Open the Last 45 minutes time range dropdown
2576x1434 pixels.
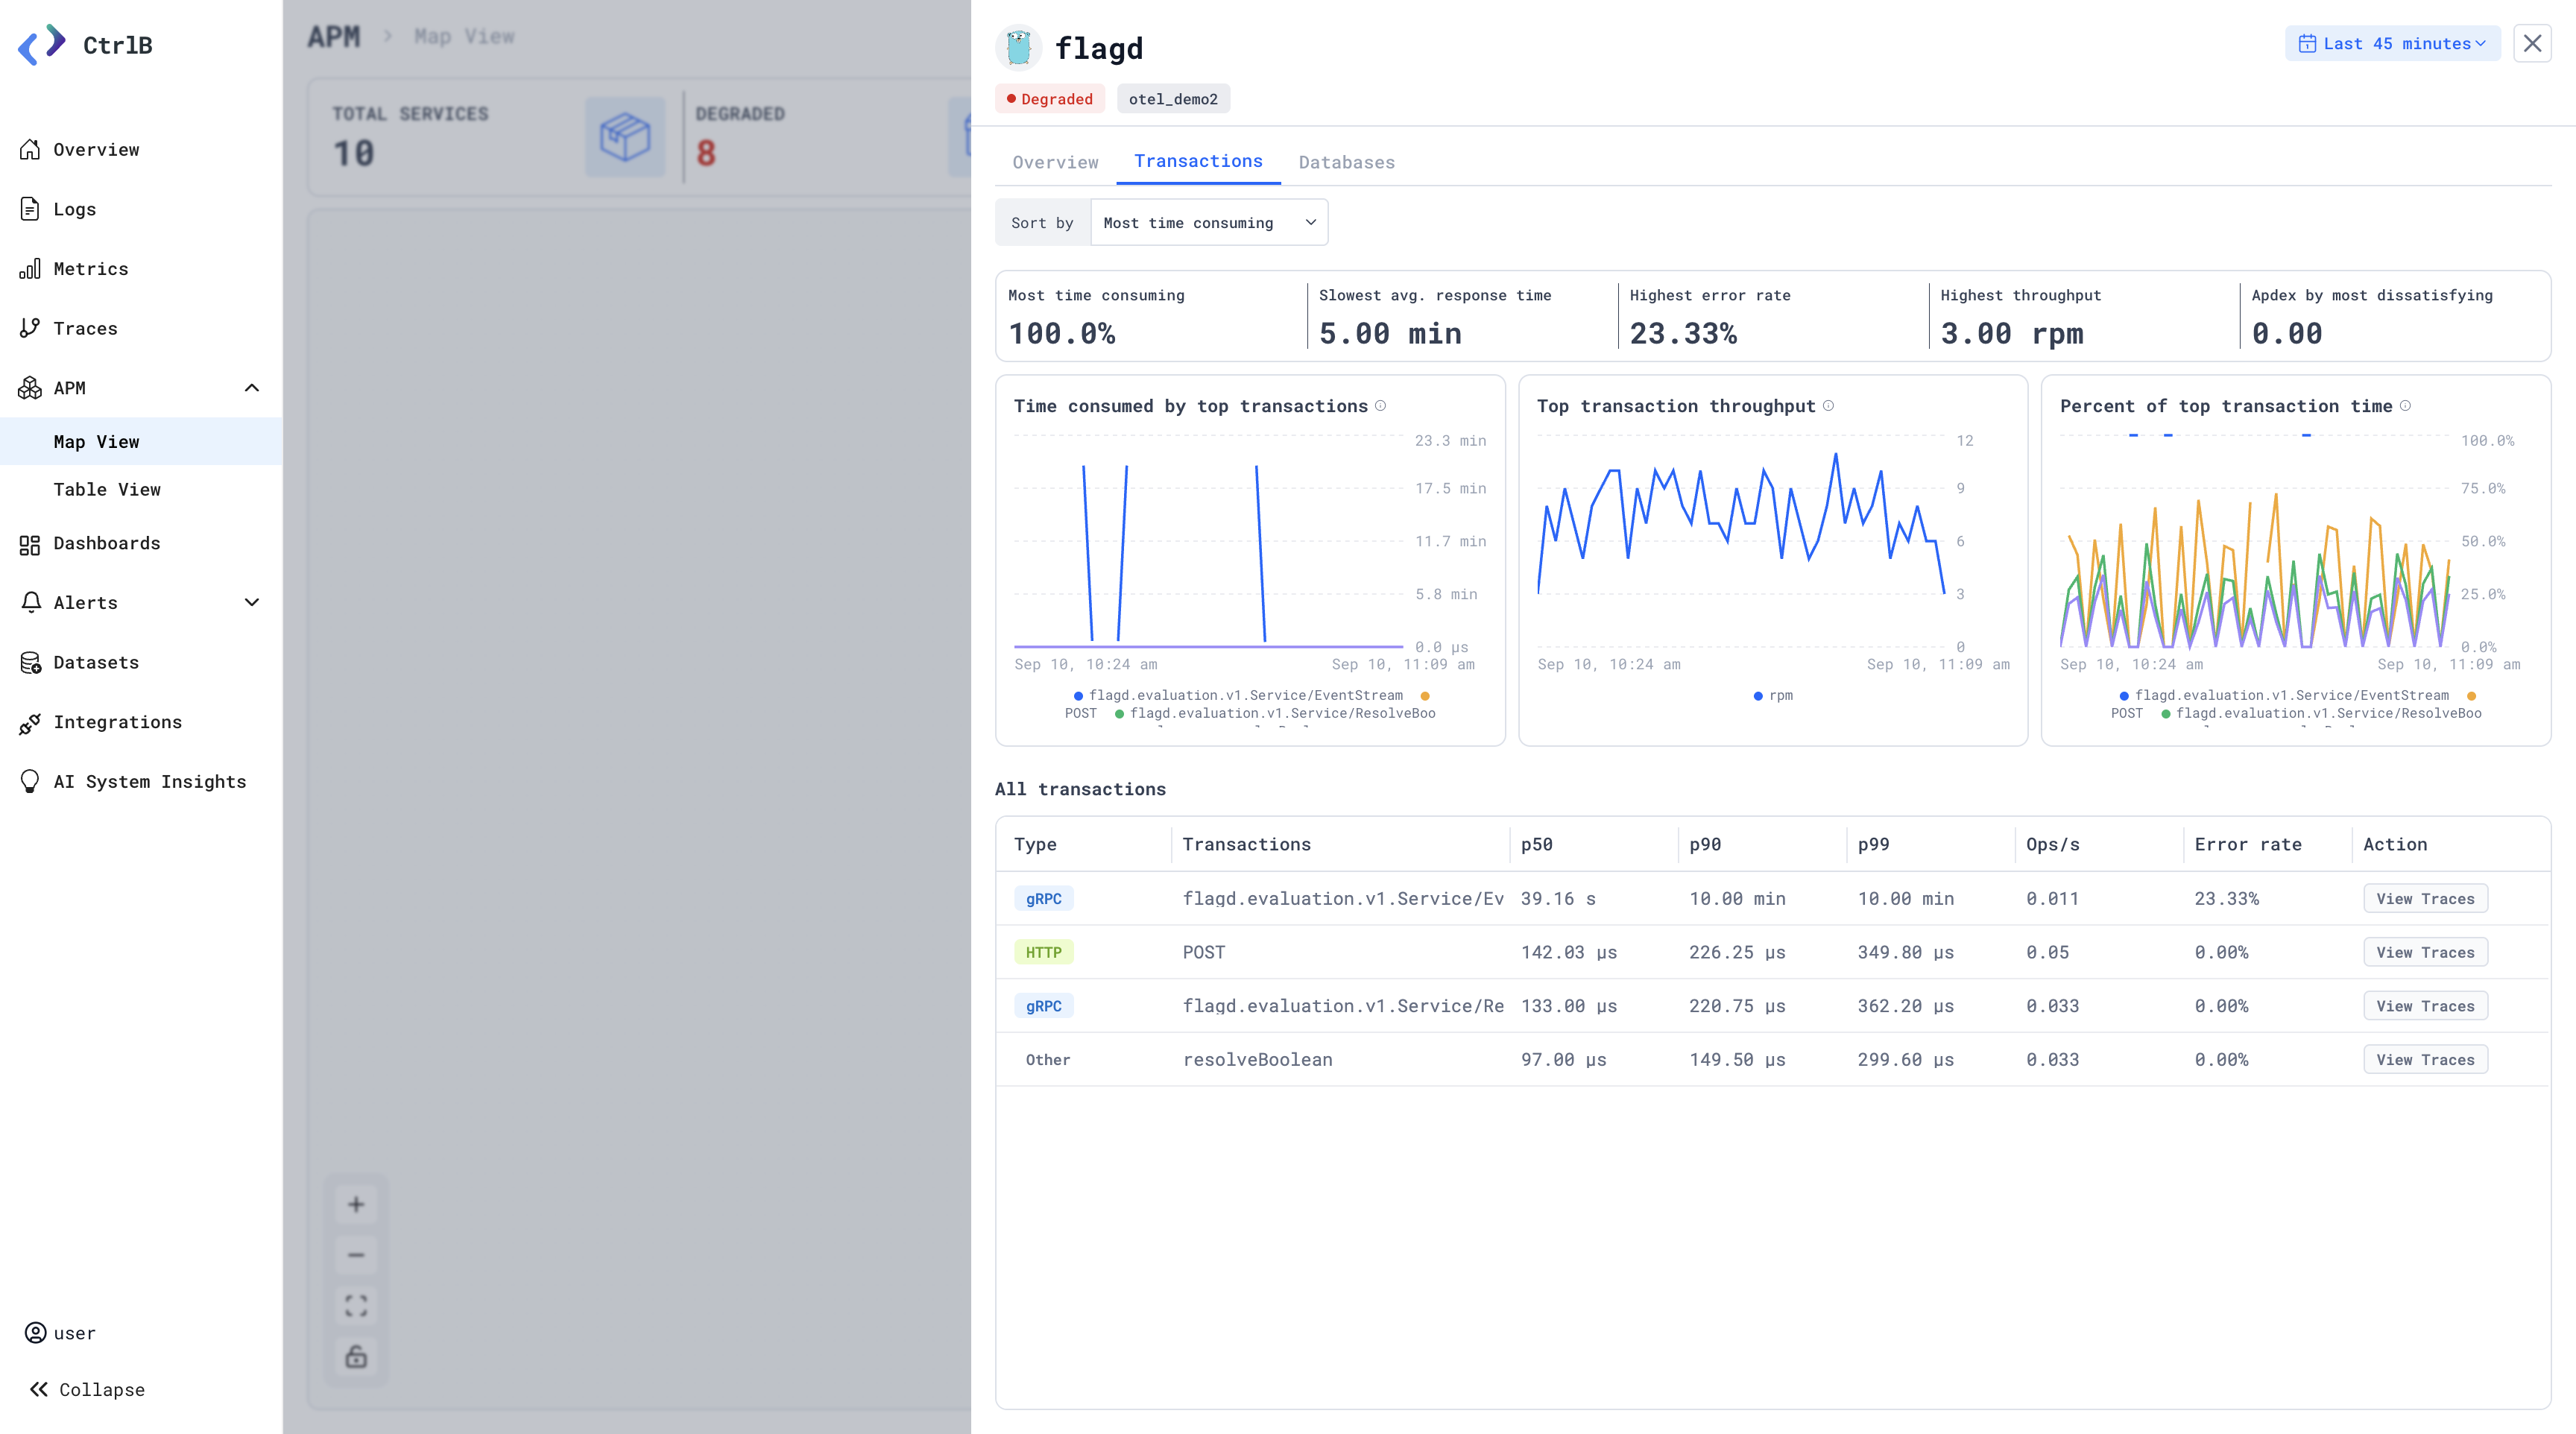pyautogui.click(x=2392, y=43)
